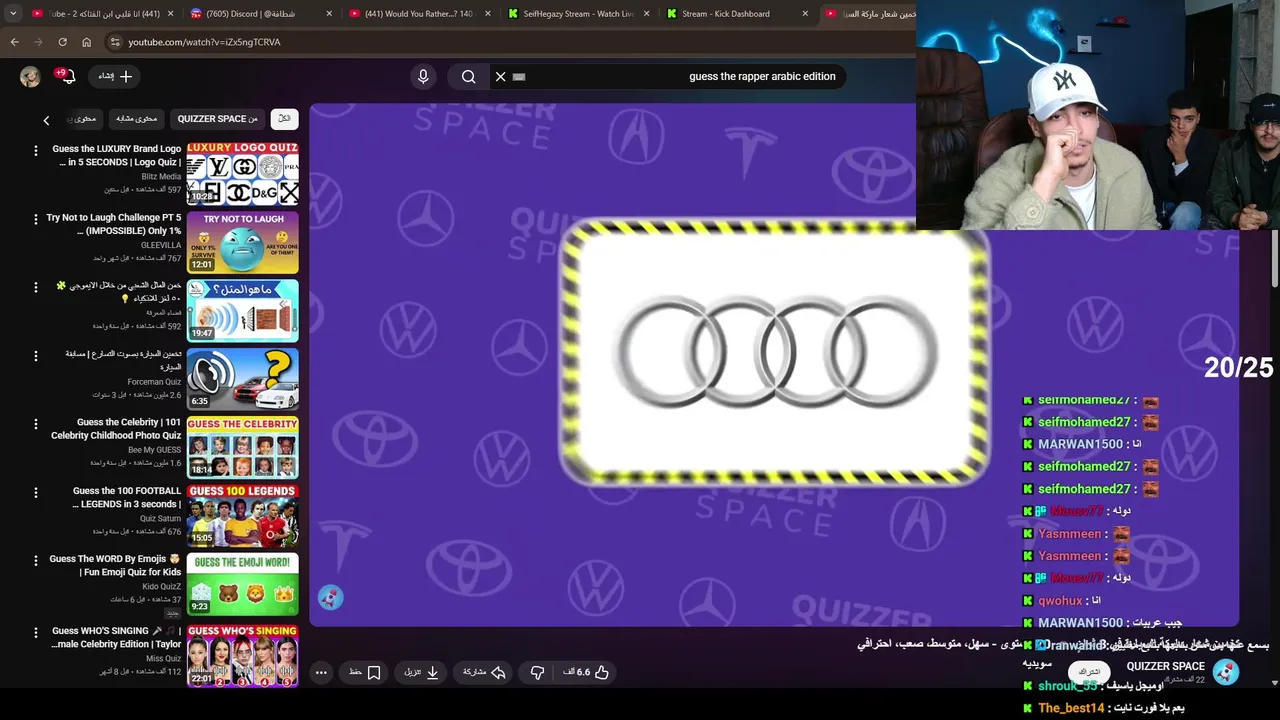Open options menu for 100 FOOTBALL LEGENDS video
The image size is (1280, 720).
tap(36, 492)
